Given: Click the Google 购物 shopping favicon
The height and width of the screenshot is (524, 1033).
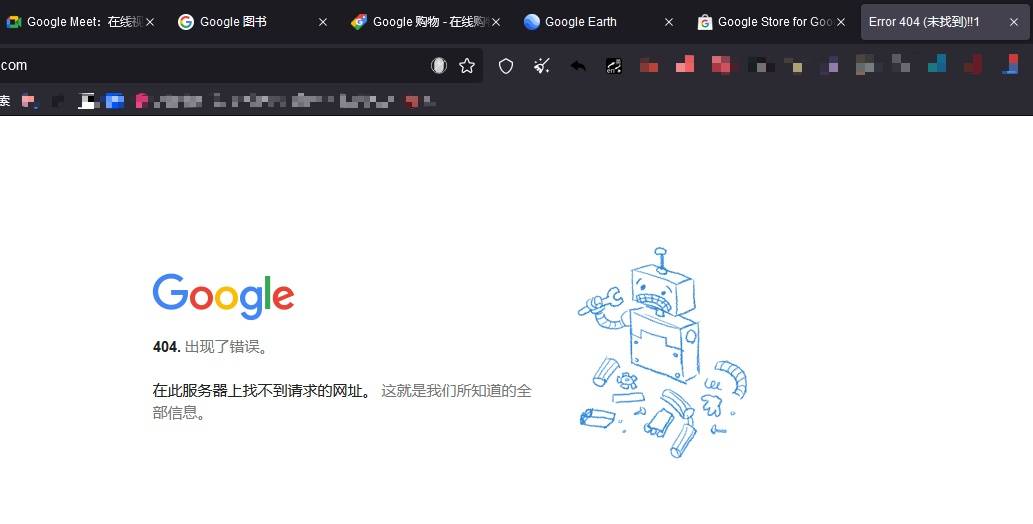Looking at the screenshot, I should [x=358, y=22].
